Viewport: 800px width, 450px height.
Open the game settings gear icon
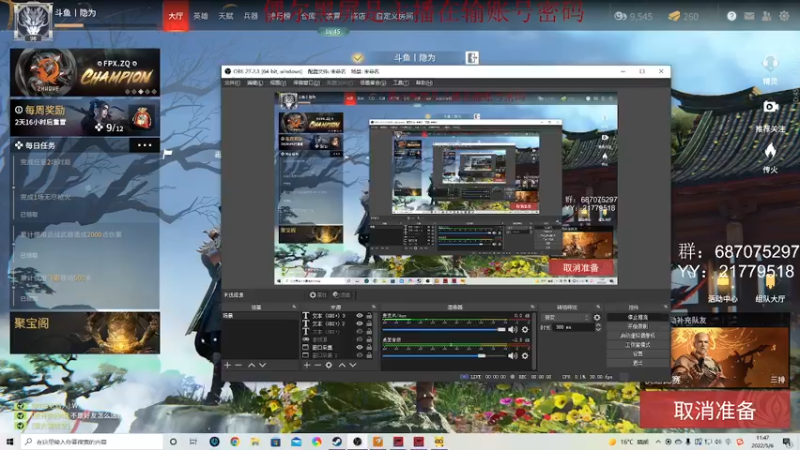(784, 16)
